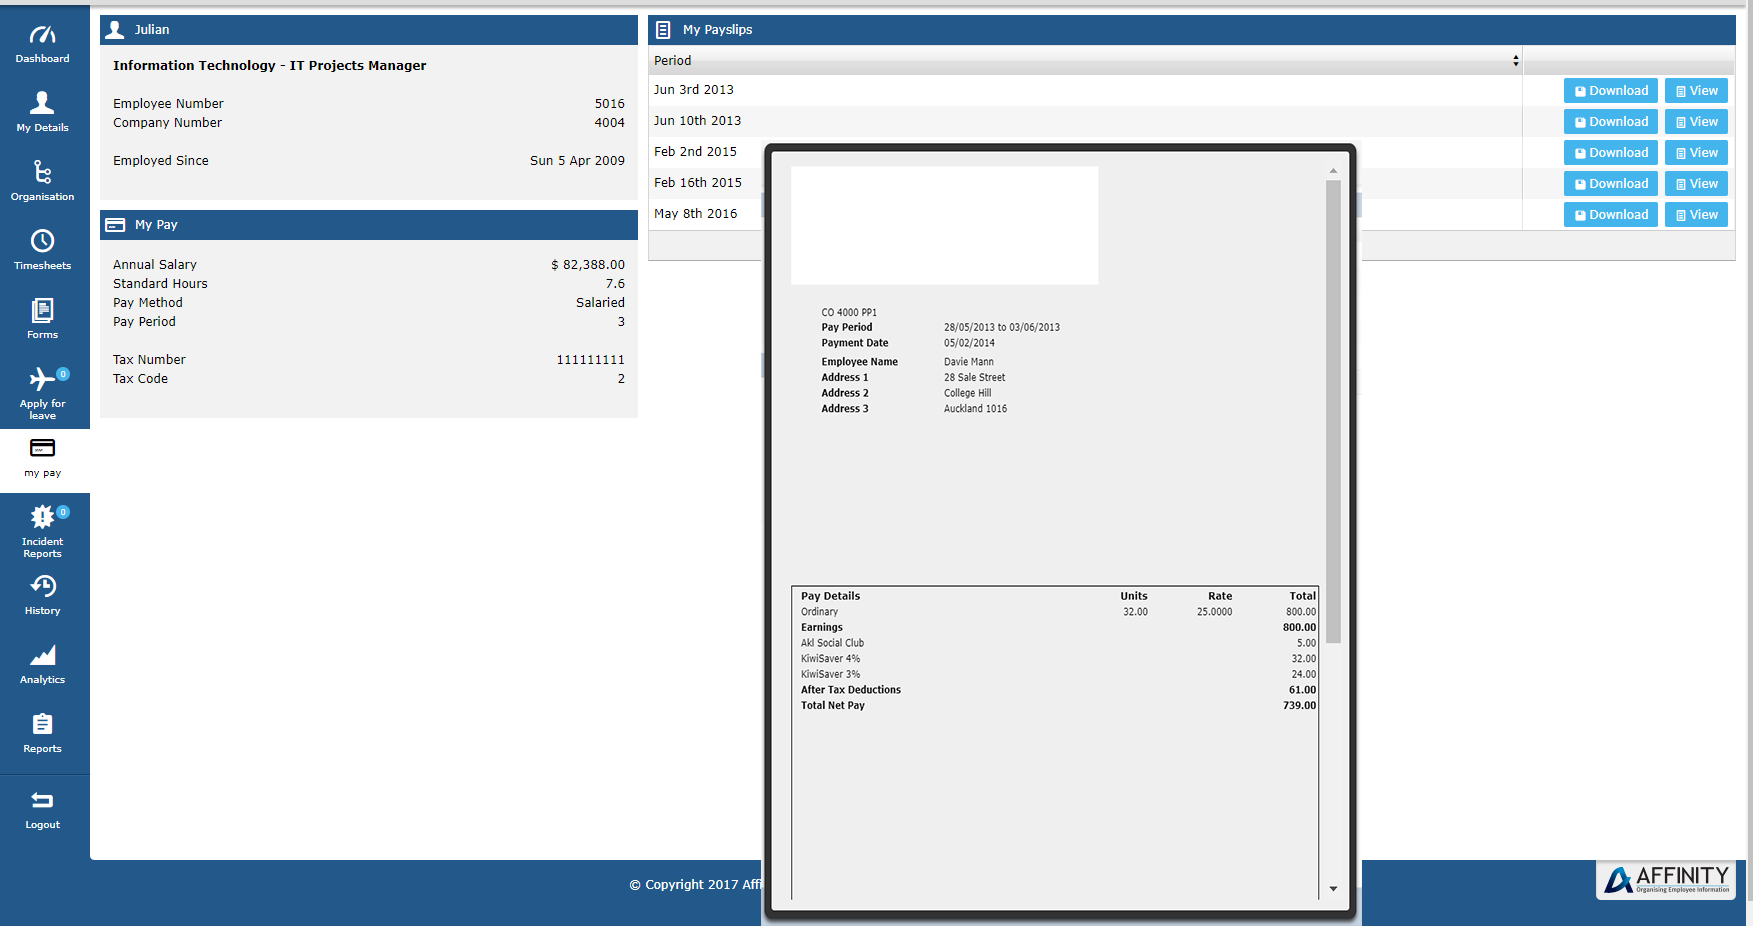Click the payslip preview scroll-down arrow
Viewport: 1753px width, 926px height.
click(1333, 889)
